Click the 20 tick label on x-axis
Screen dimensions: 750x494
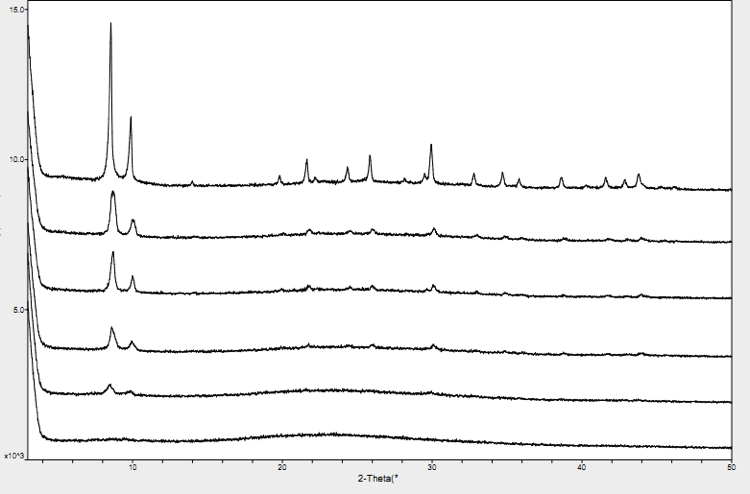(282, 467)
